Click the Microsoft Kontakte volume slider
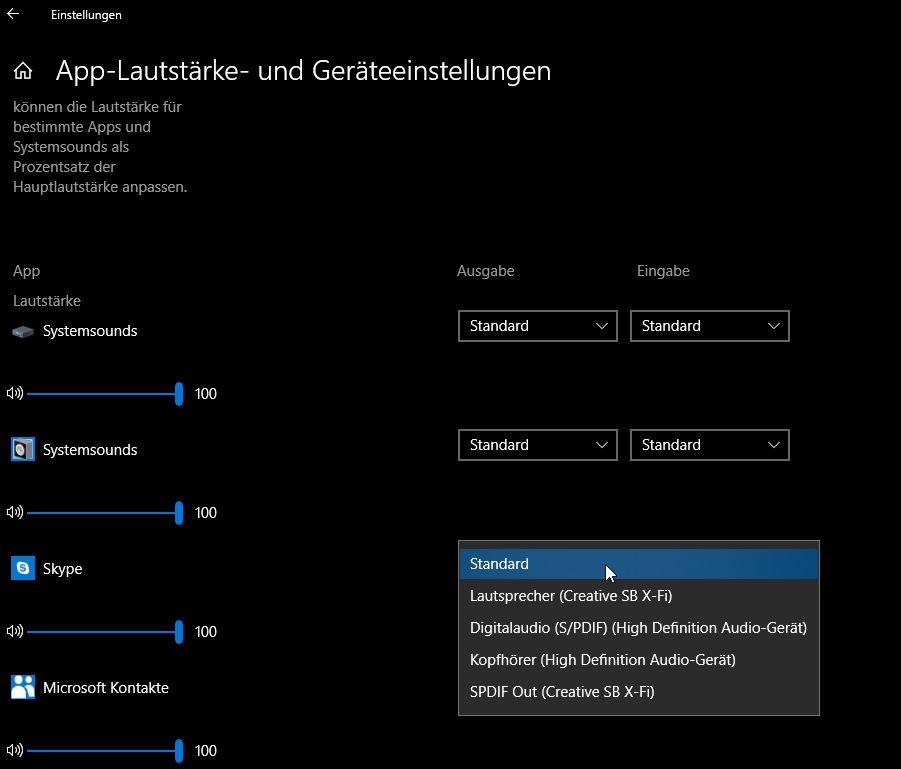Screen dimensions: 901x769 point(105,751)
